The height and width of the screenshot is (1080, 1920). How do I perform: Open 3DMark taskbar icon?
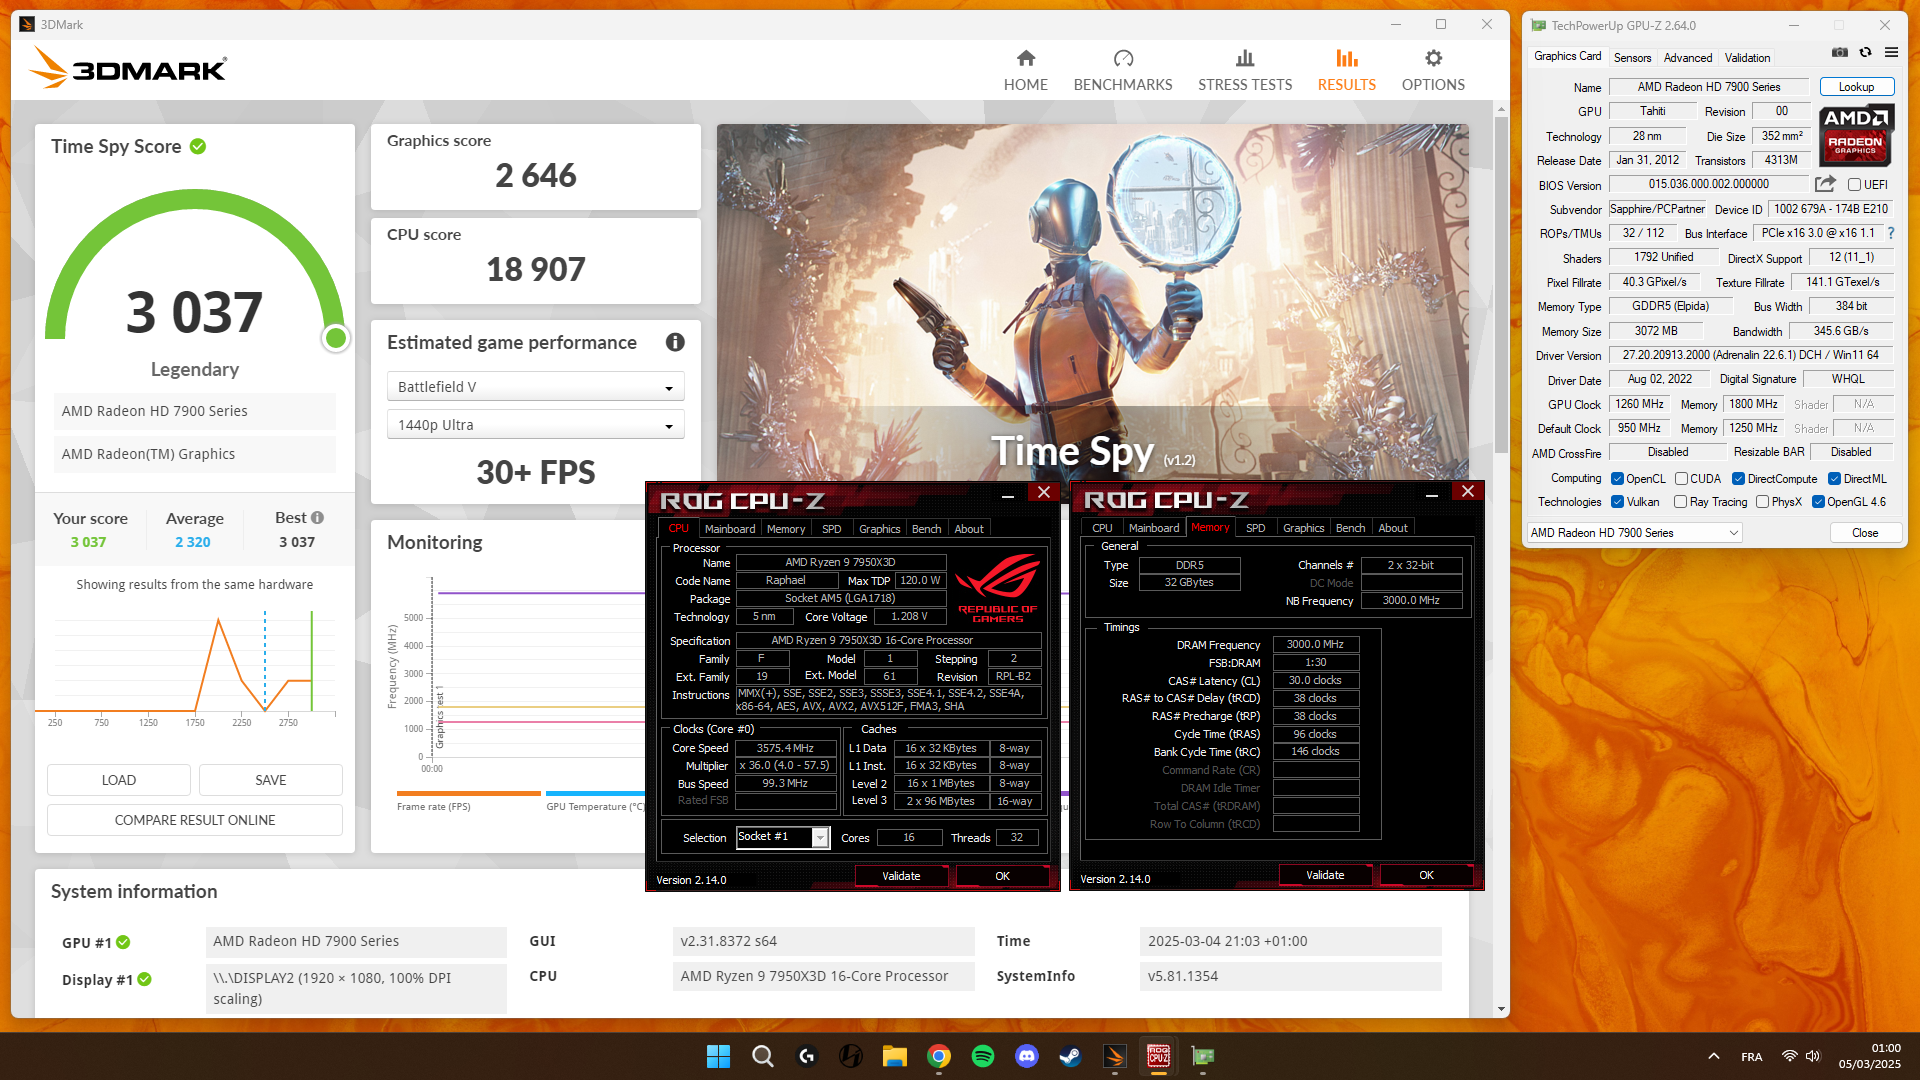(1115, 1056)
